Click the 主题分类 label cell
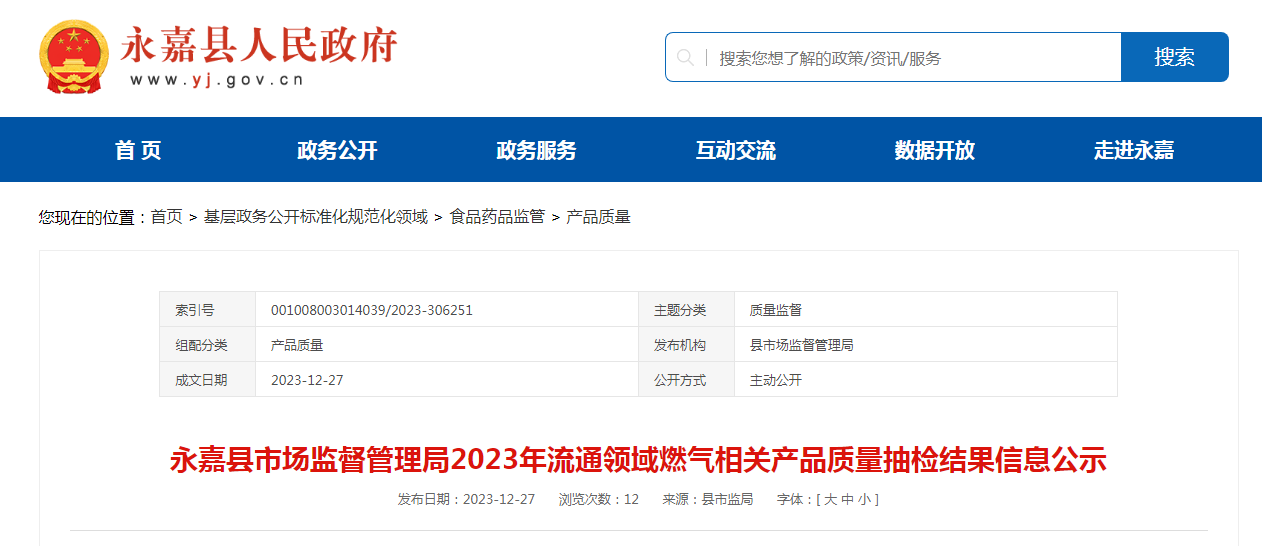1262x546 pixels. pyautogui.click(x=686, y=310)
